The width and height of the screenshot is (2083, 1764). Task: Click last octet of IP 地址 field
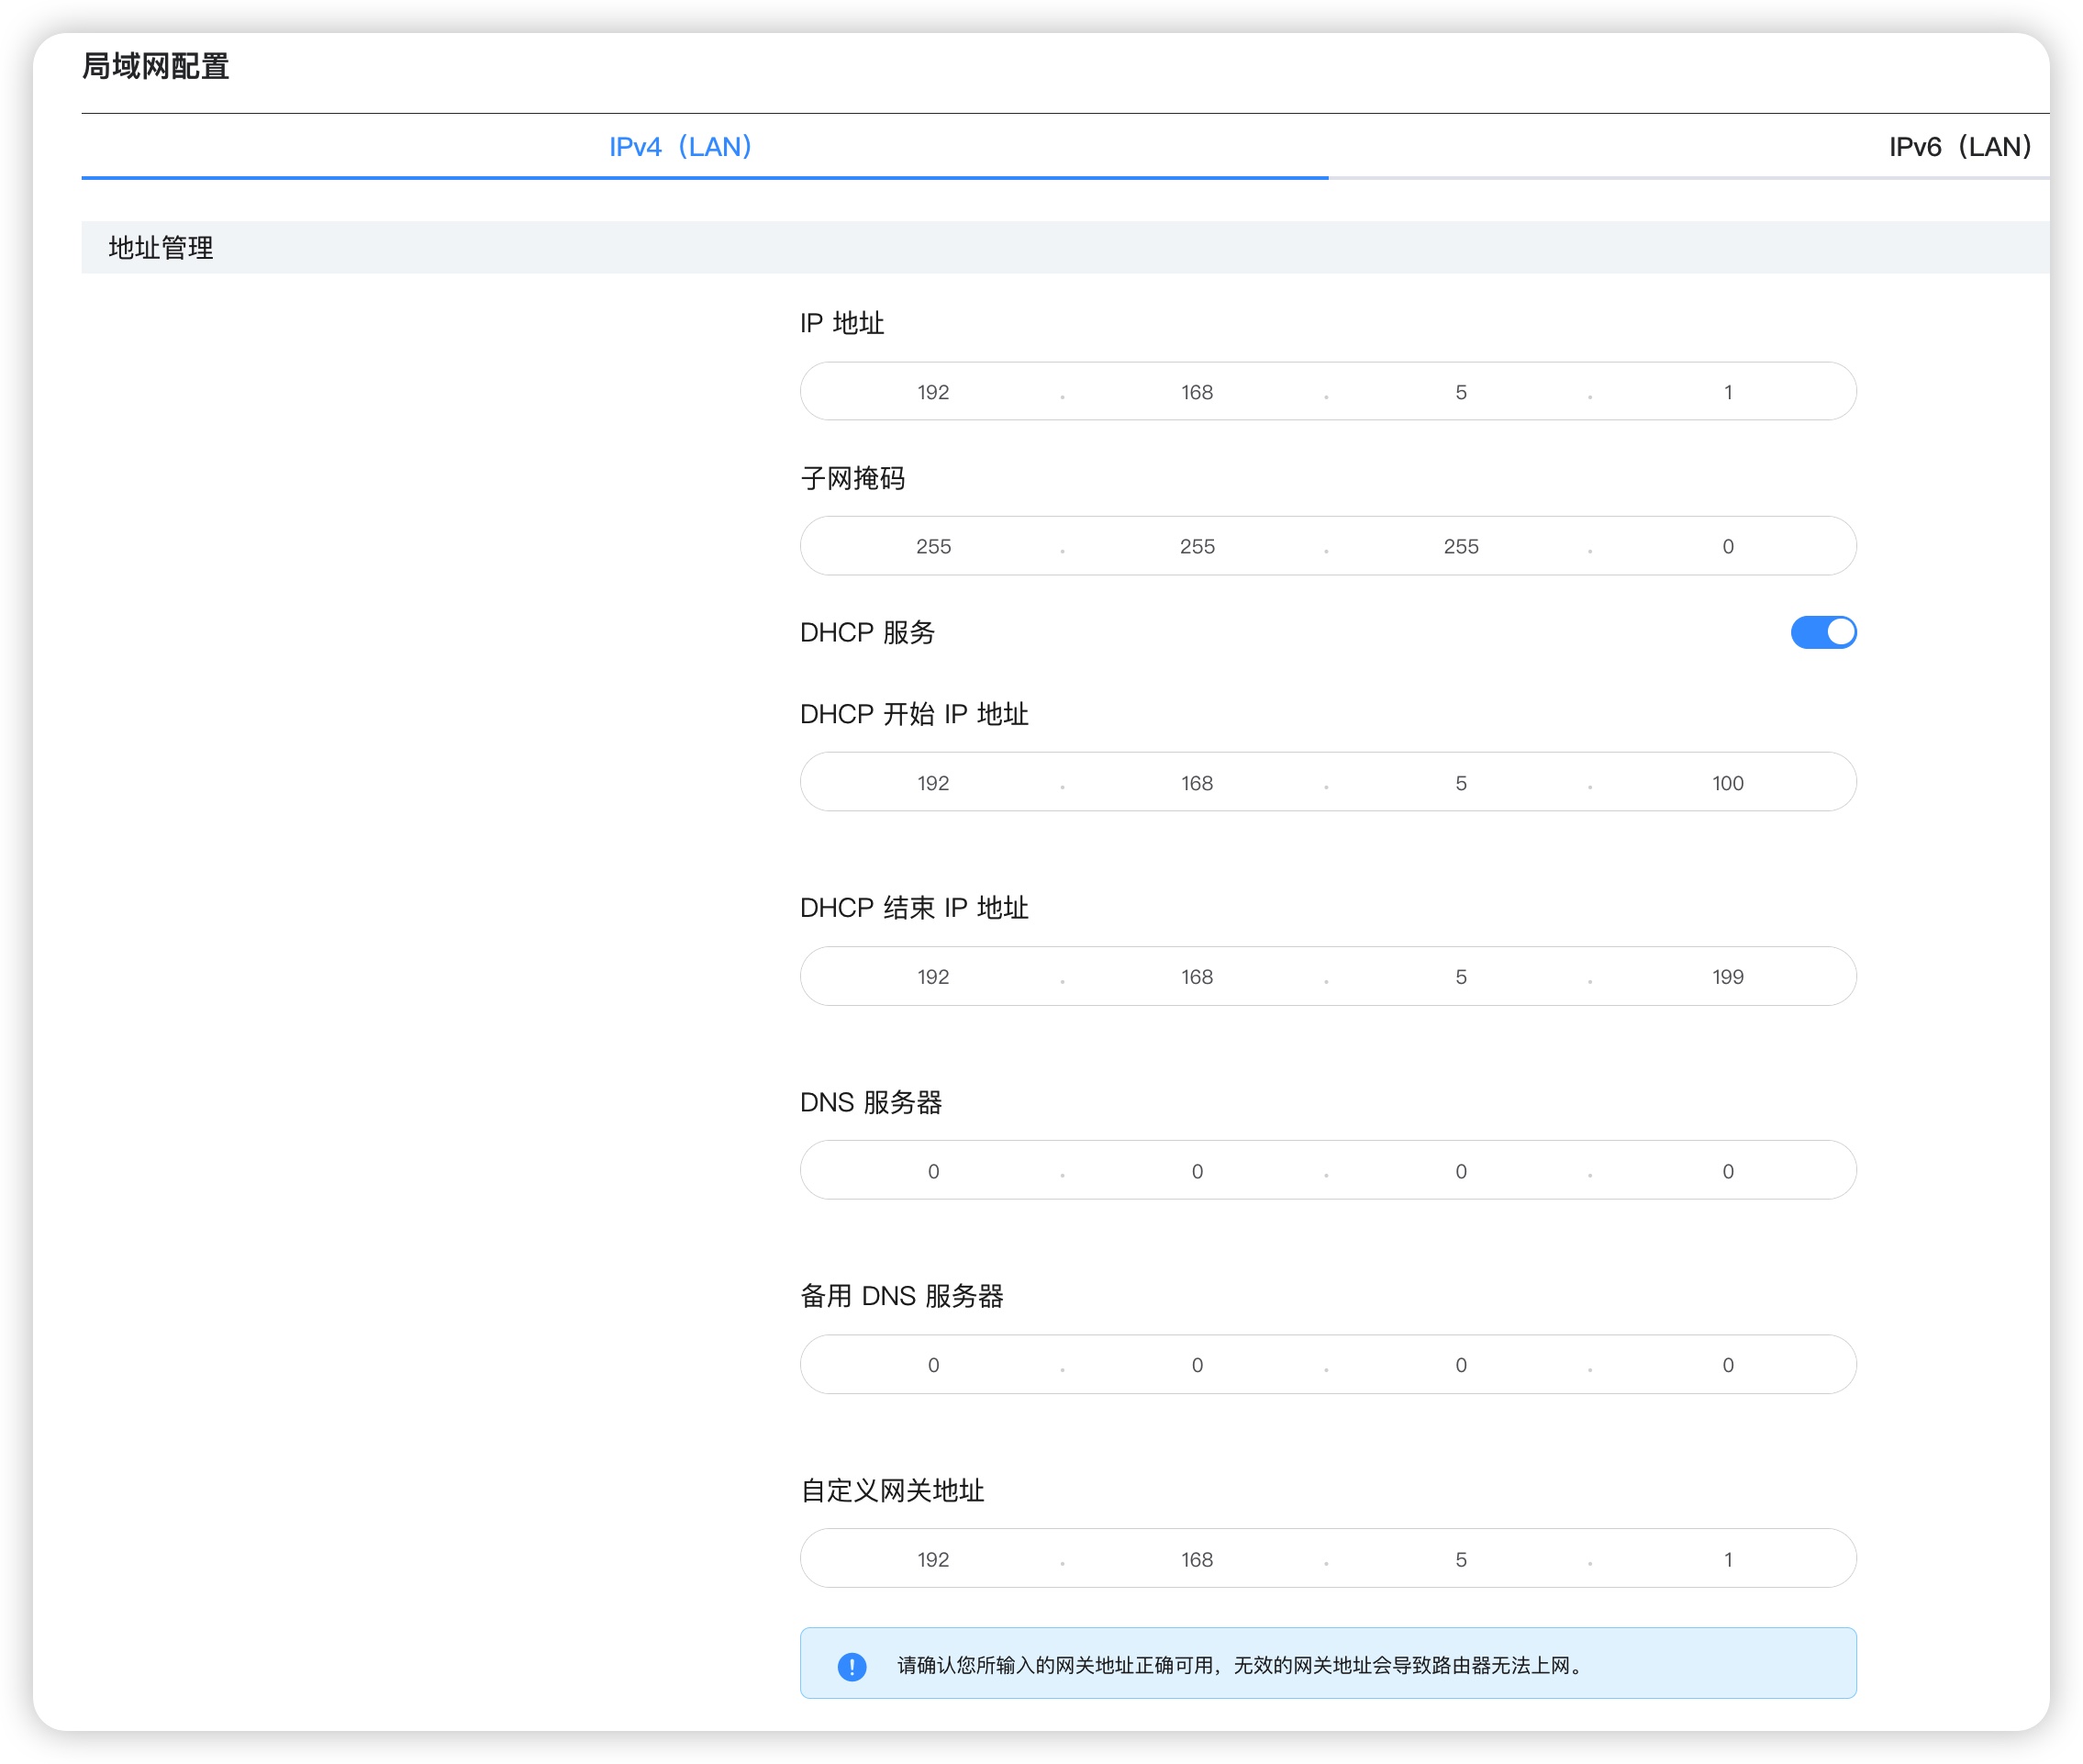(x=1726, y=392)
